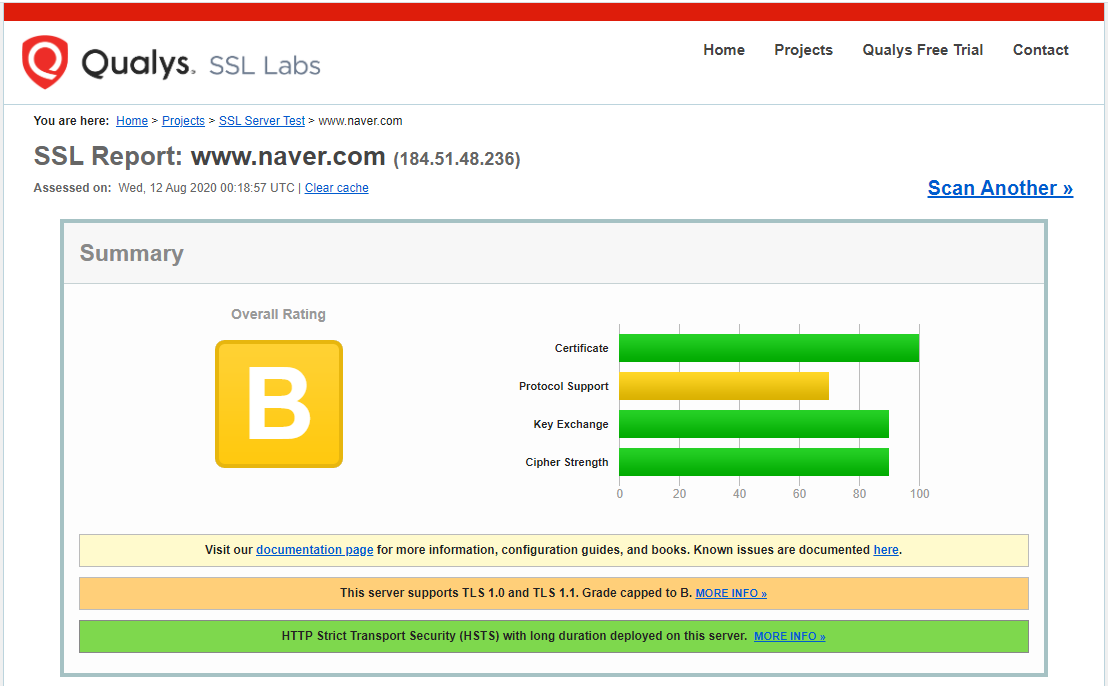The image size is (1108, 686).
Task: Open the documentation page link
Action: [x=314, y=550]
